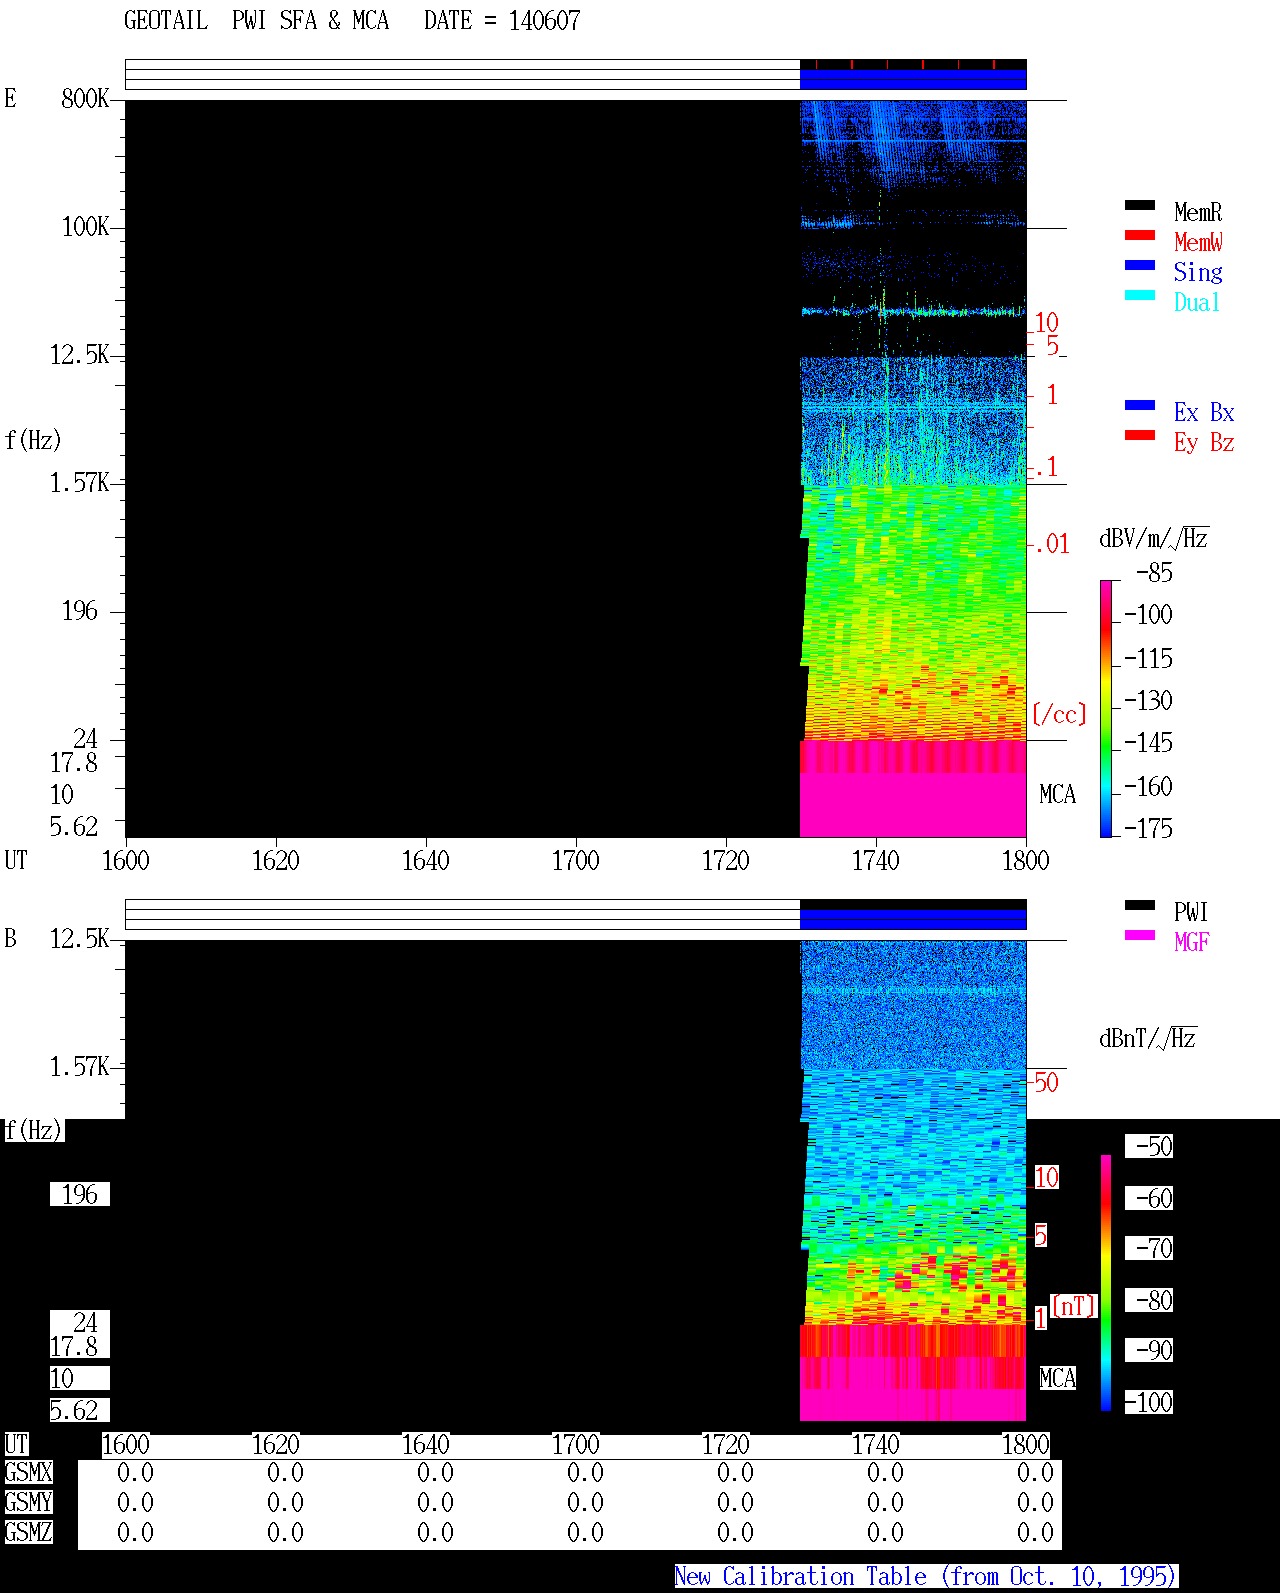Click the 12.5K label on the B panel axis
The height and width of the screenshot is (1593, 1280).
tap(80, 938)
